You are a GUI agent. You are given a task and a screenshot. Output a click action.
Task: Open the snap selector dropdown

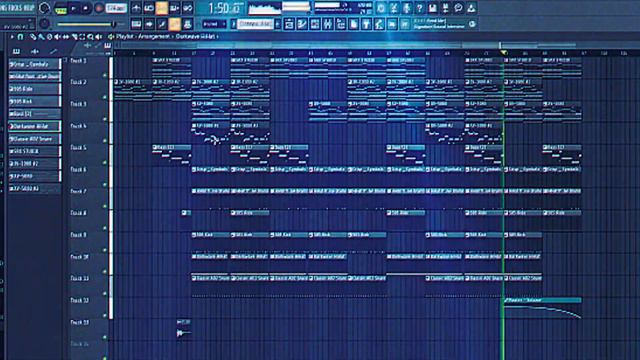214,24
